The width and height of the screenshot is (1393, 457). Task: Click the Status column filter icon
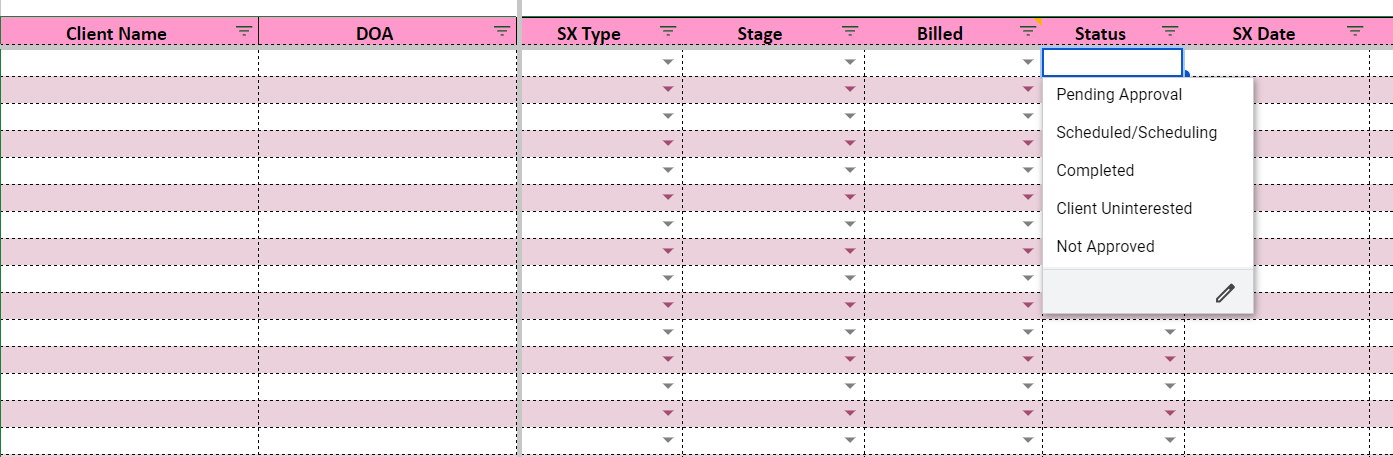[1170, 32]
